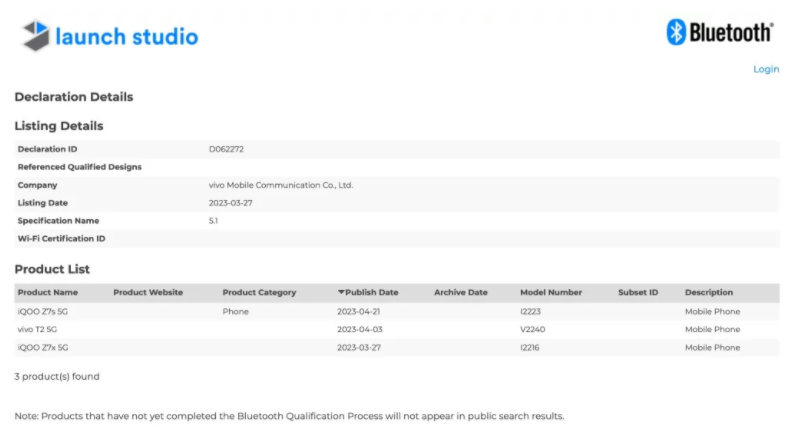Click the launch studio wordmark

point(127,37)
